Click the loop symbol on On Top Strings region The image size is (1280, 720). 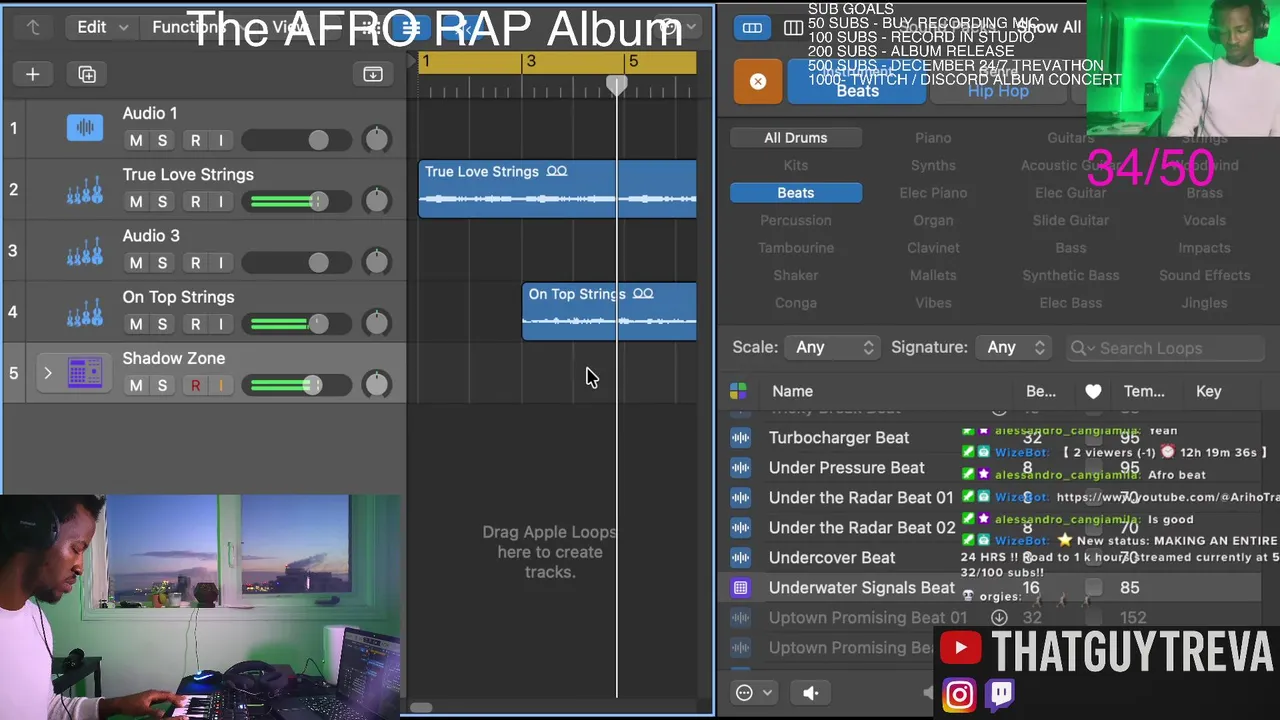click(x=643, y=294)
